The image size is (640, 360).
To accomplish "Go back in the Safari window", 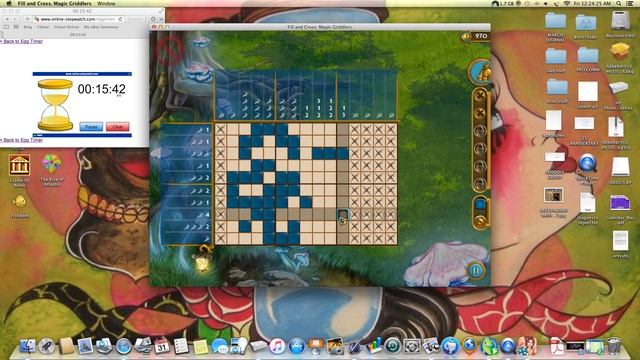I will point(7,19).
